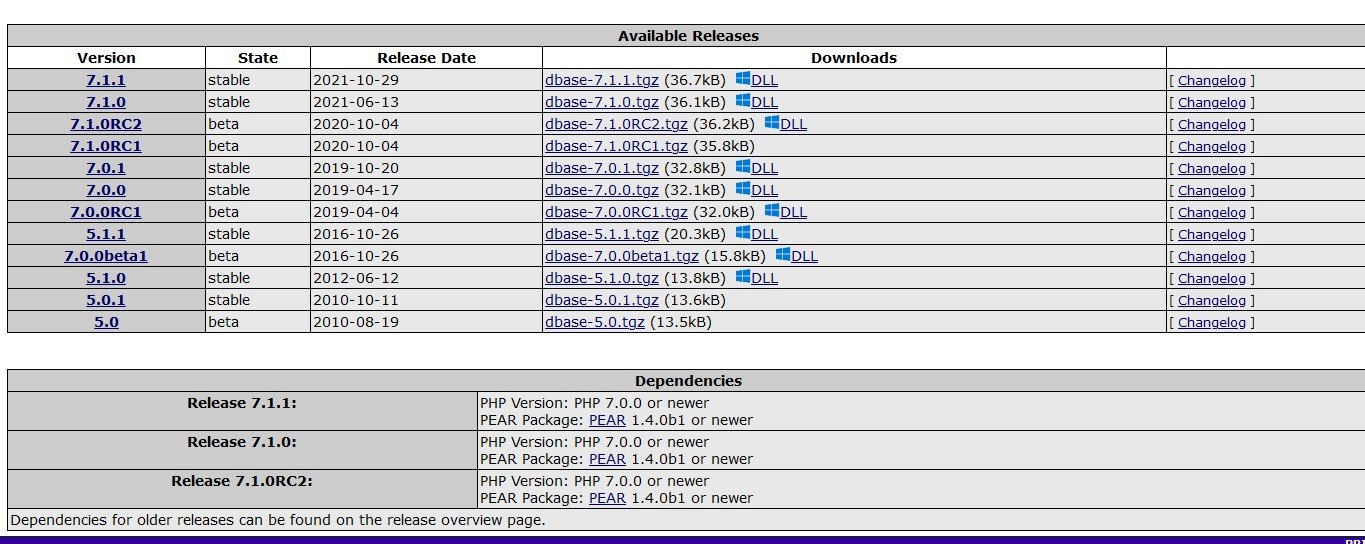Click the Windows DLL icon for 7.0.0beta1
Image resolution: width=1365 pixels, height=544 pixels.
pyautogui.click(x=783, y=255)
